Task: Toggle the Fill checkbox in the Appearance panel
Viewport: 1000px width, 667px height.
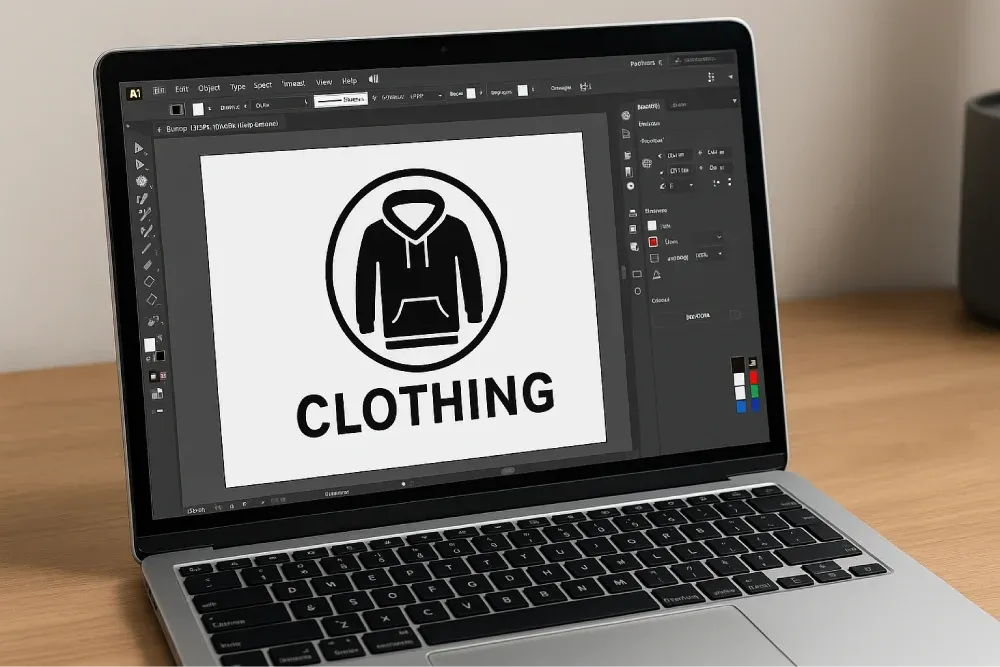Action: point(652,225)
